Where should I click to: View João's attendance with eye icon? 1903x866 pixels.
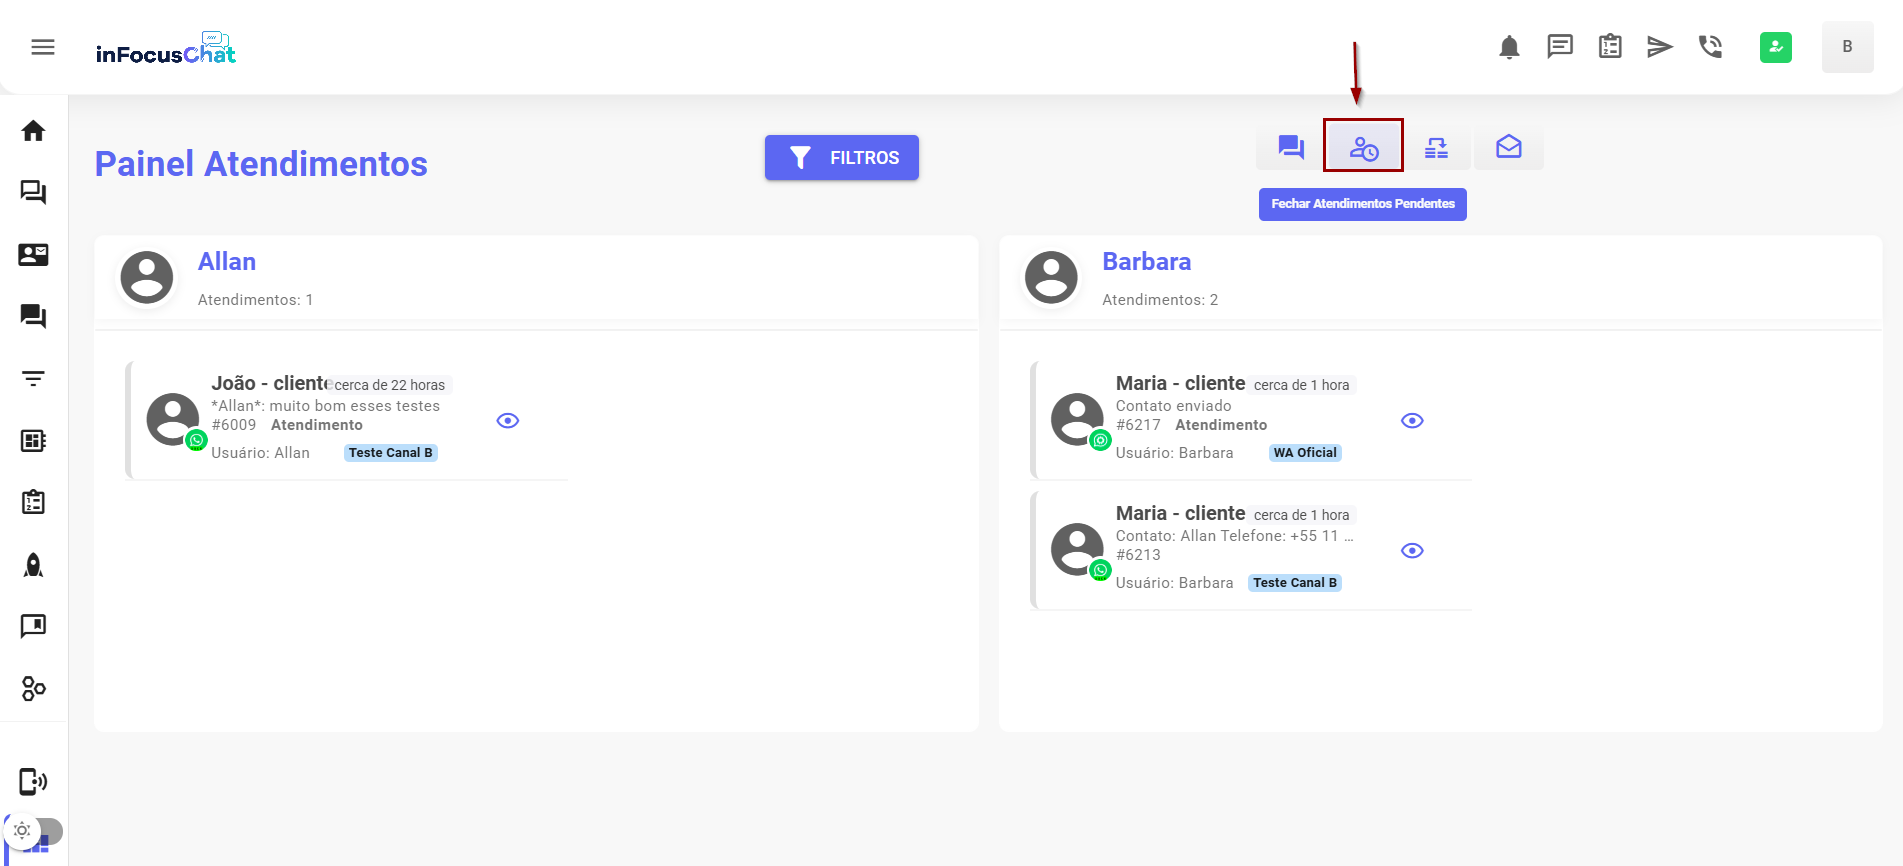point(508,421)
